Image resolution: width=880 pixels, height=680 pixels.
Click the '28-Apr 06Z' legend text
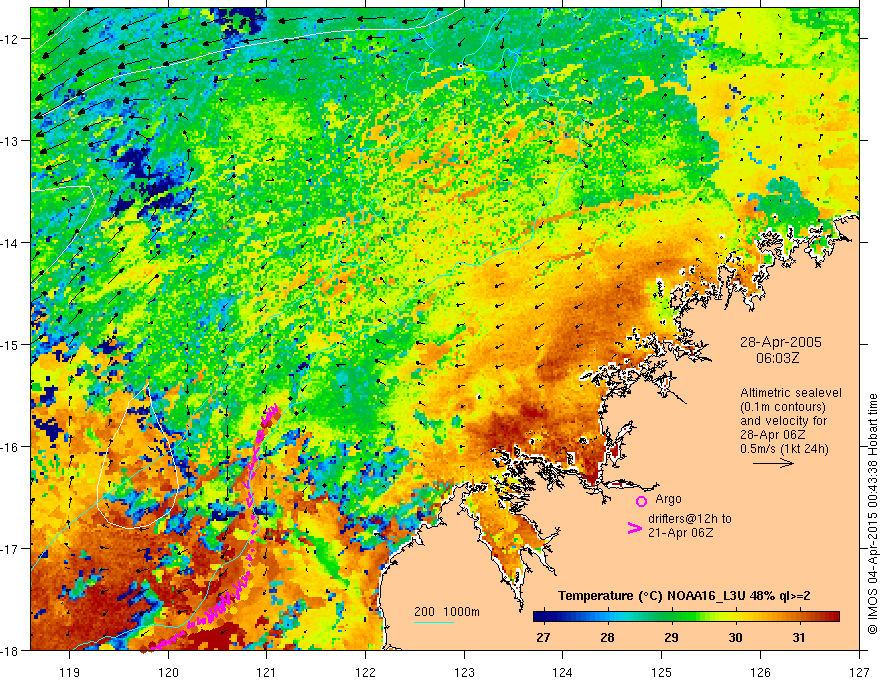[773, 435]
